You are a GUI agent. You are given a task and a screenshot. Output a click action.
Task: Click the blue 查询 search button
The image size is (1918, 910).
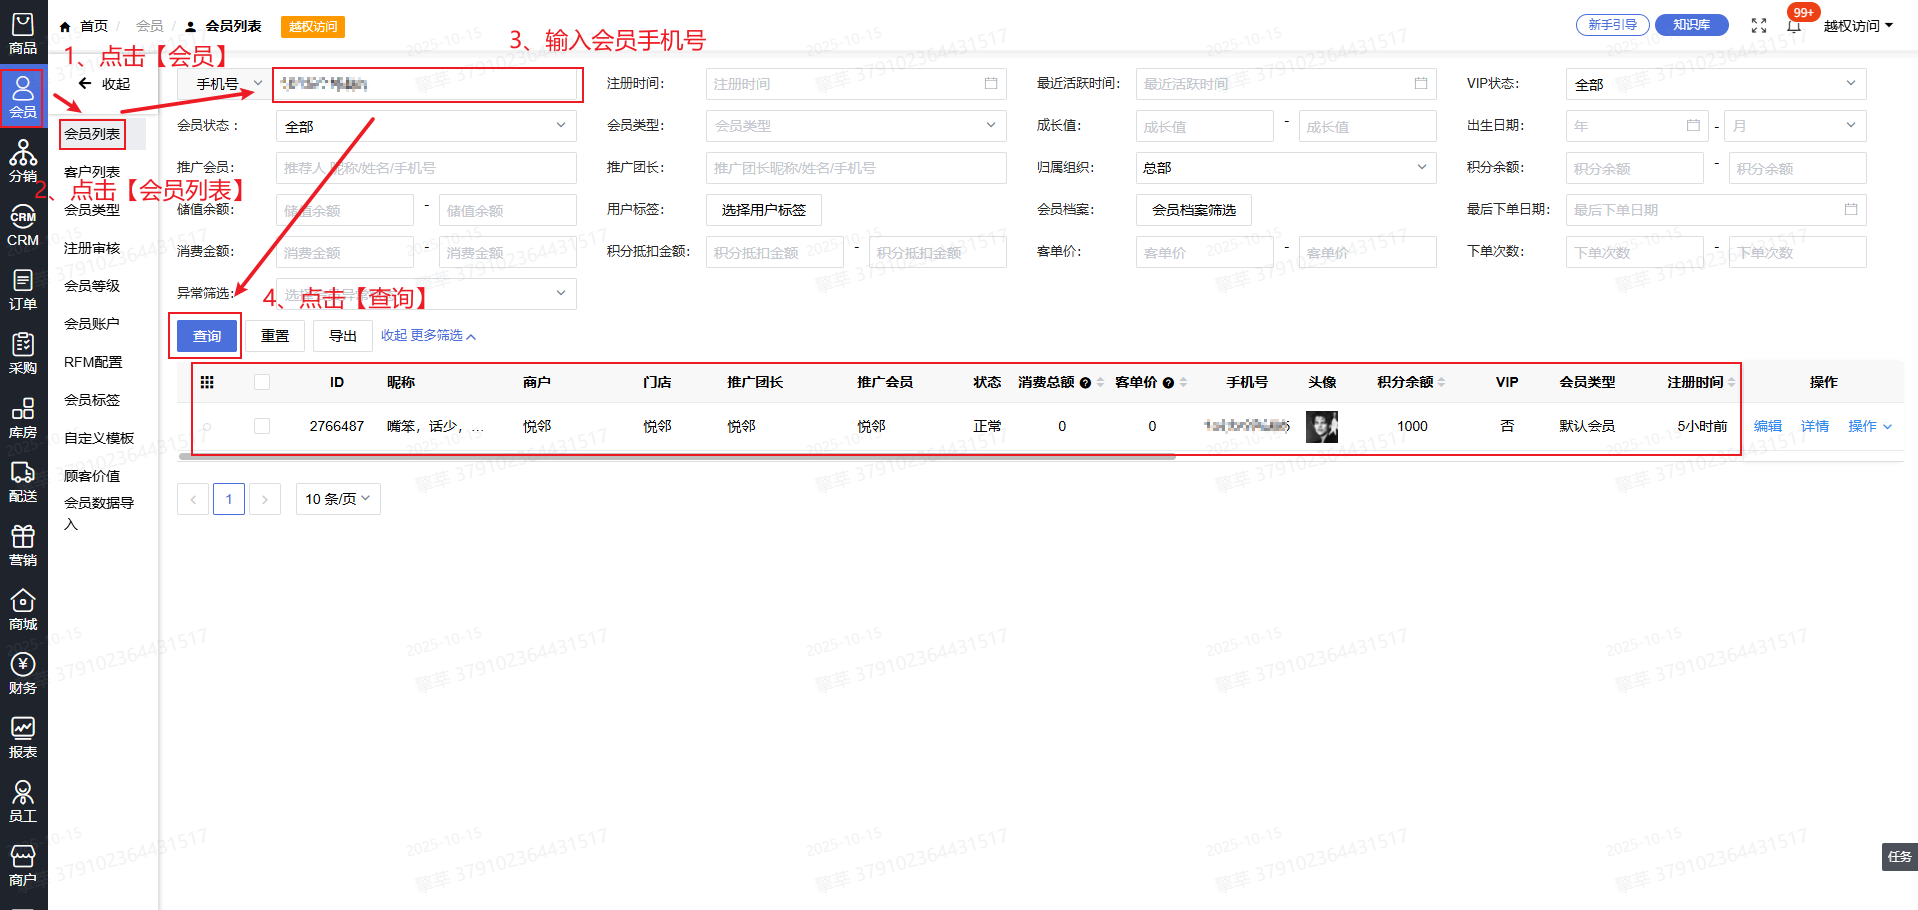tap(207, 336)
